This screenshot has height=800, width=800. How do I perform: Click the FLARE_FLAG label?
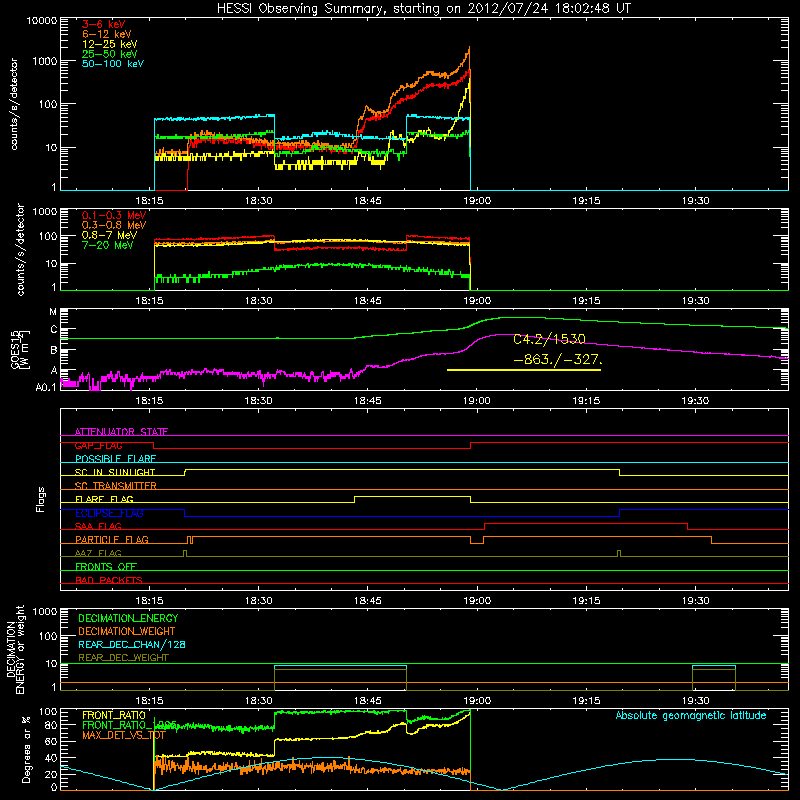pos(104,499)
